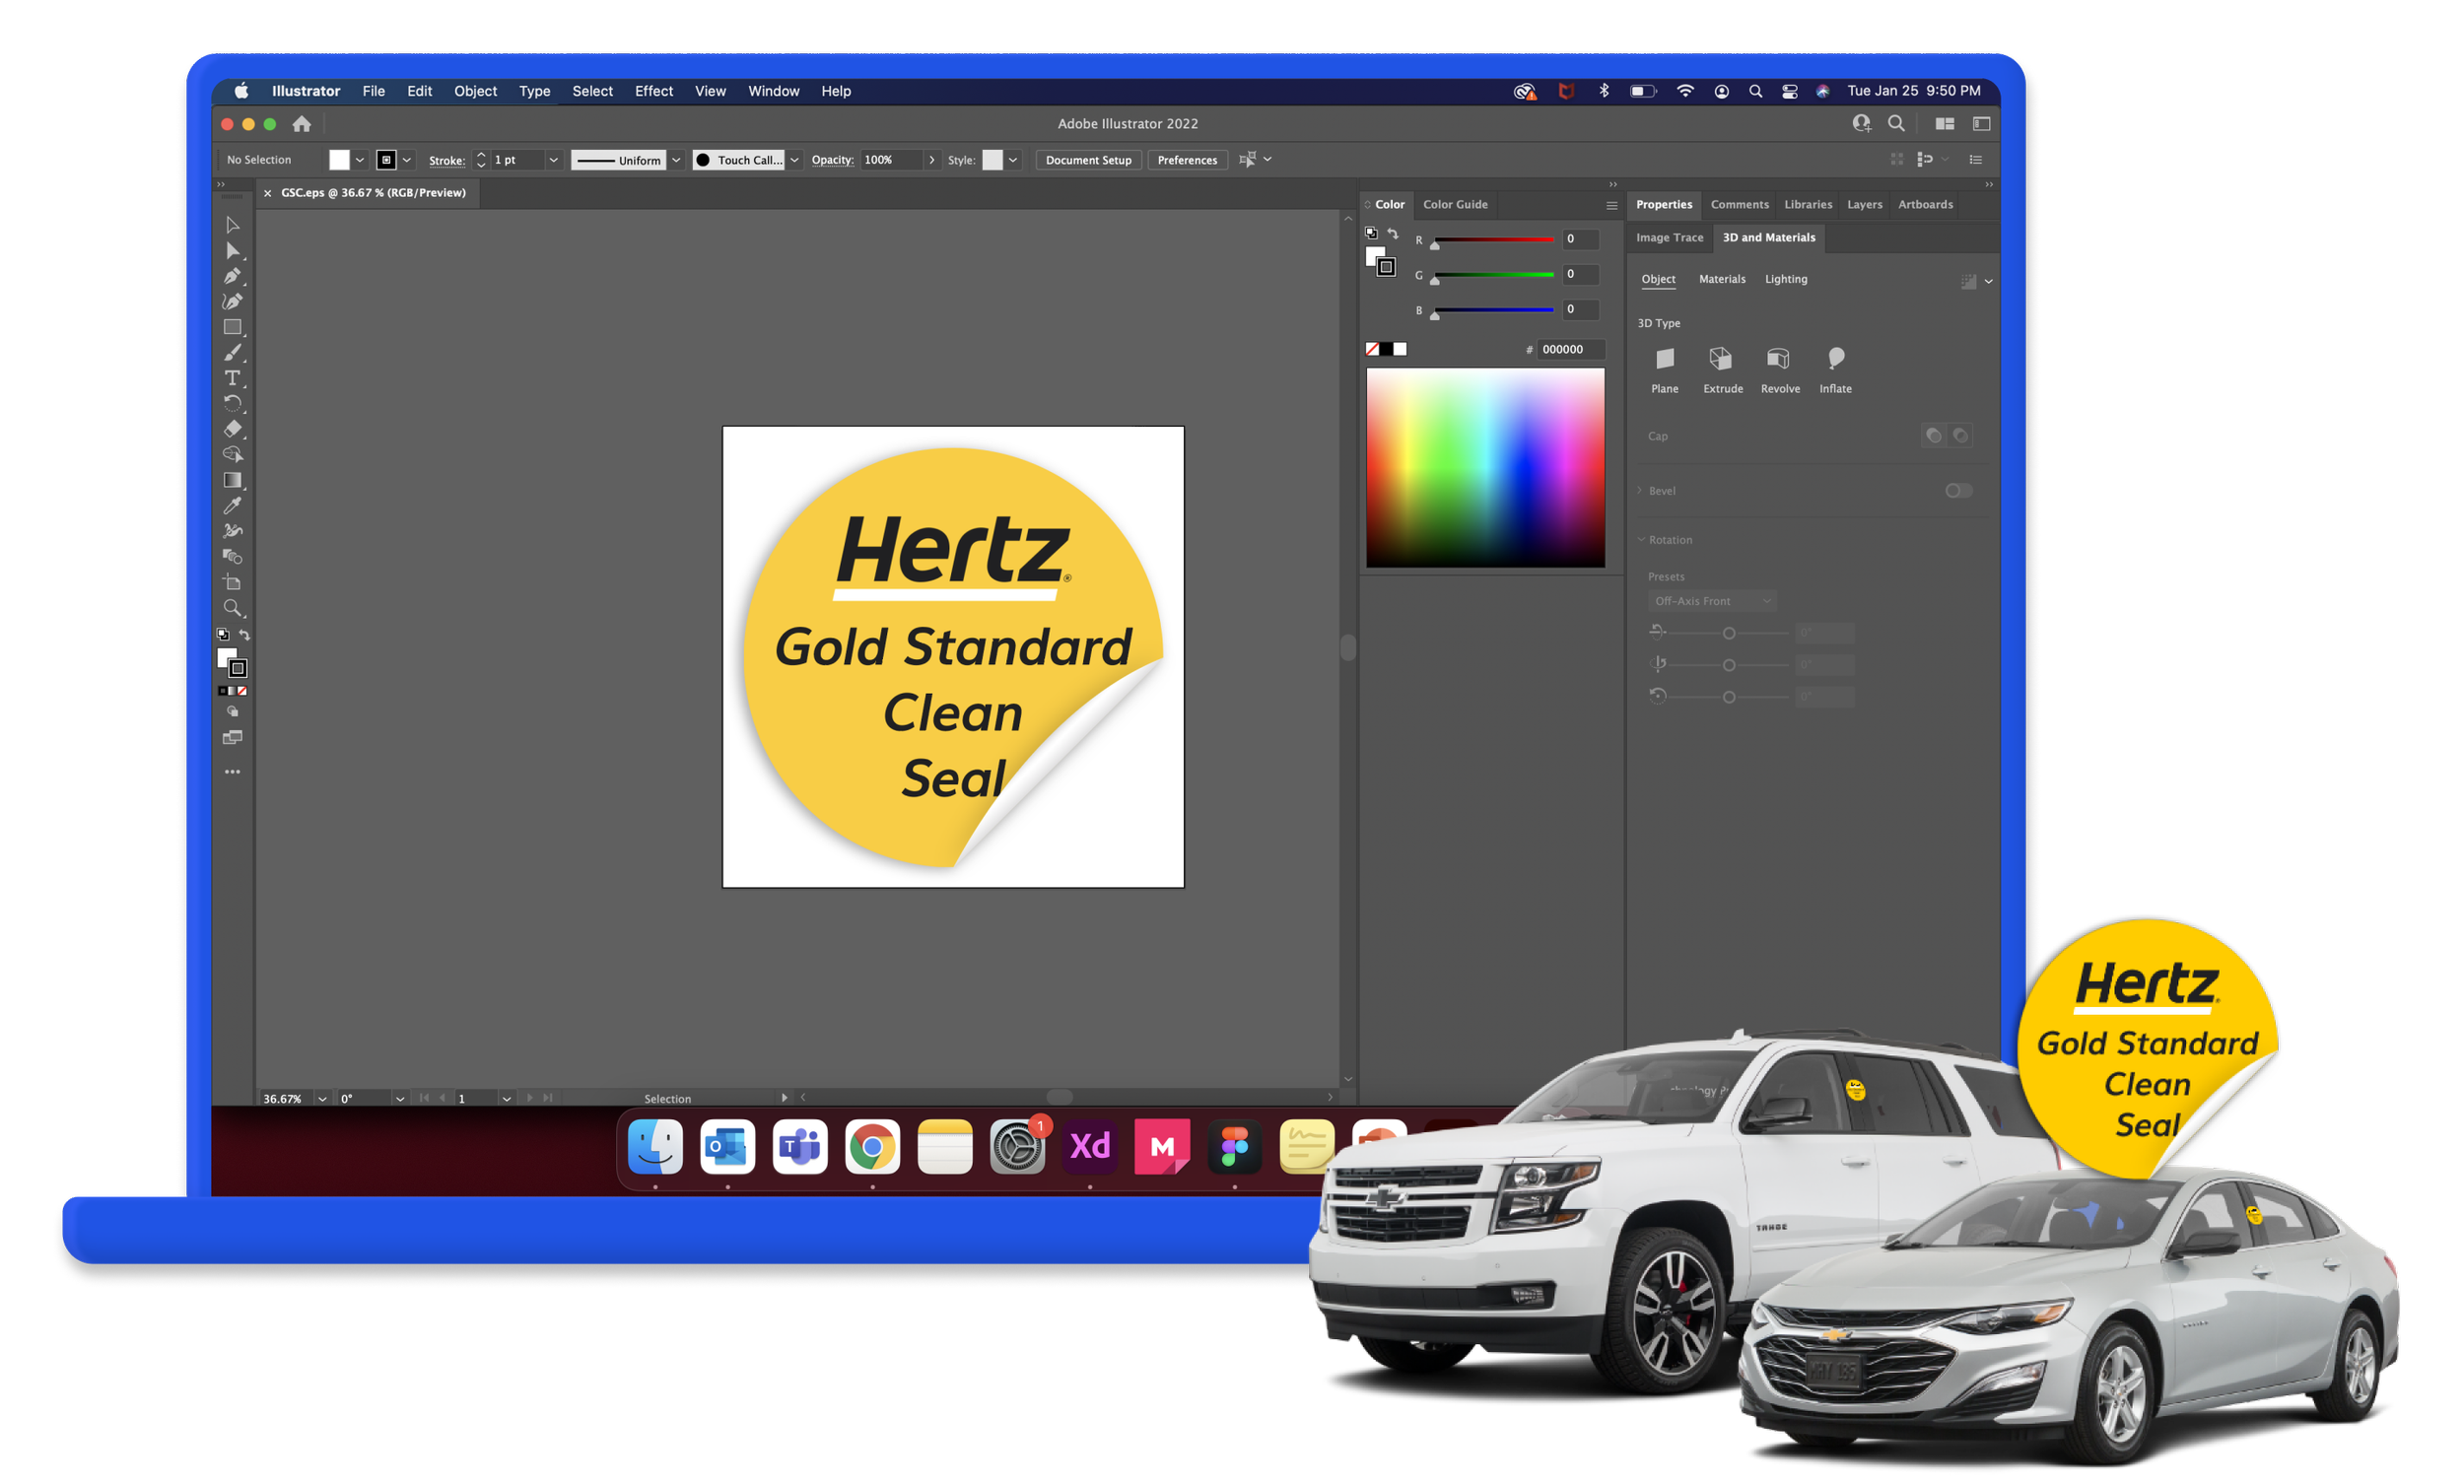Viewport: 2464px width, 1484px height.
Task: Collapse the Rotation section
Action: 1641,540
